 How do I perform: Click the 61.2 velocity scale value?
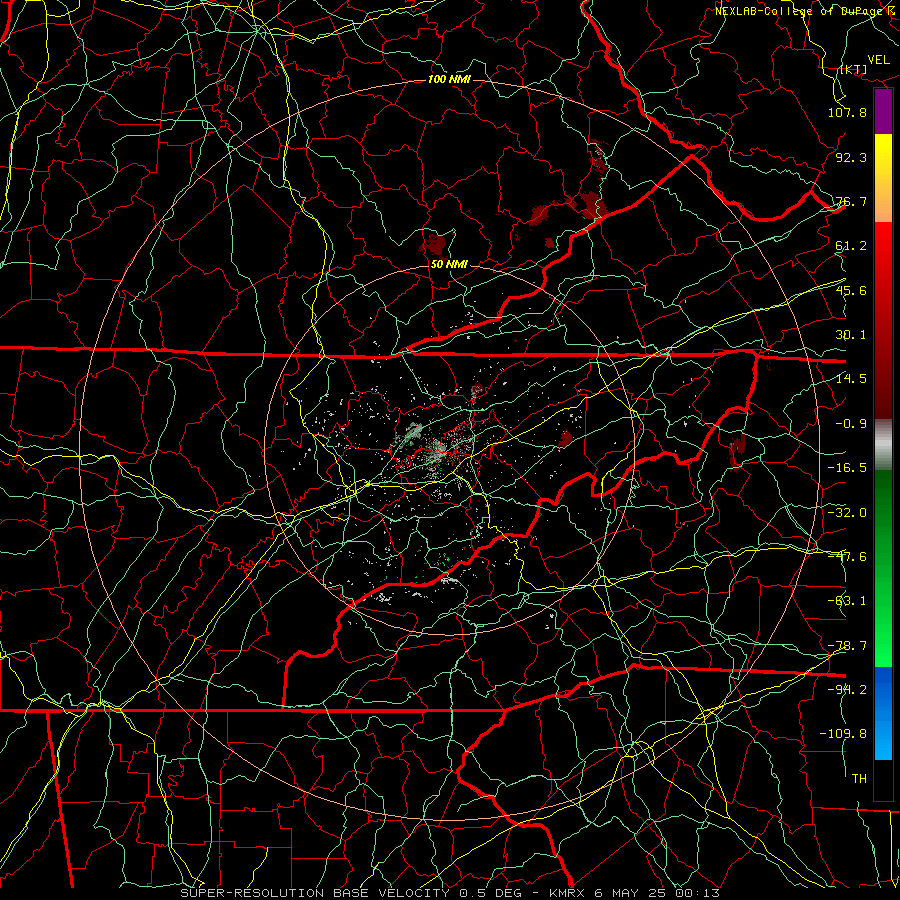[x=851, y=246]
